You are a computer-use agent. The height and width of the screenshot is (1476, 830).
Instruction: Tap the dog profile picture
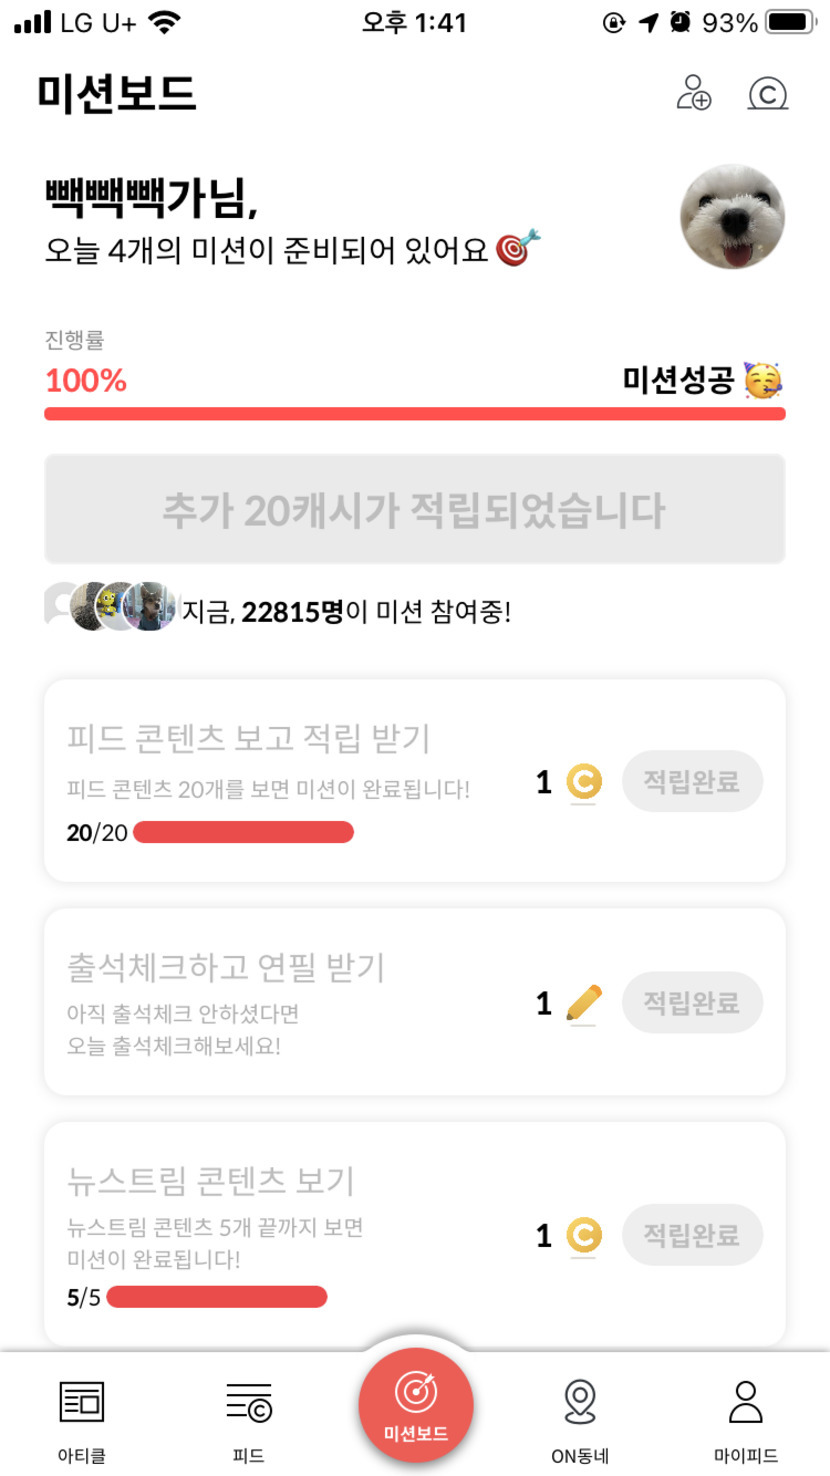[x=732, y=217]
